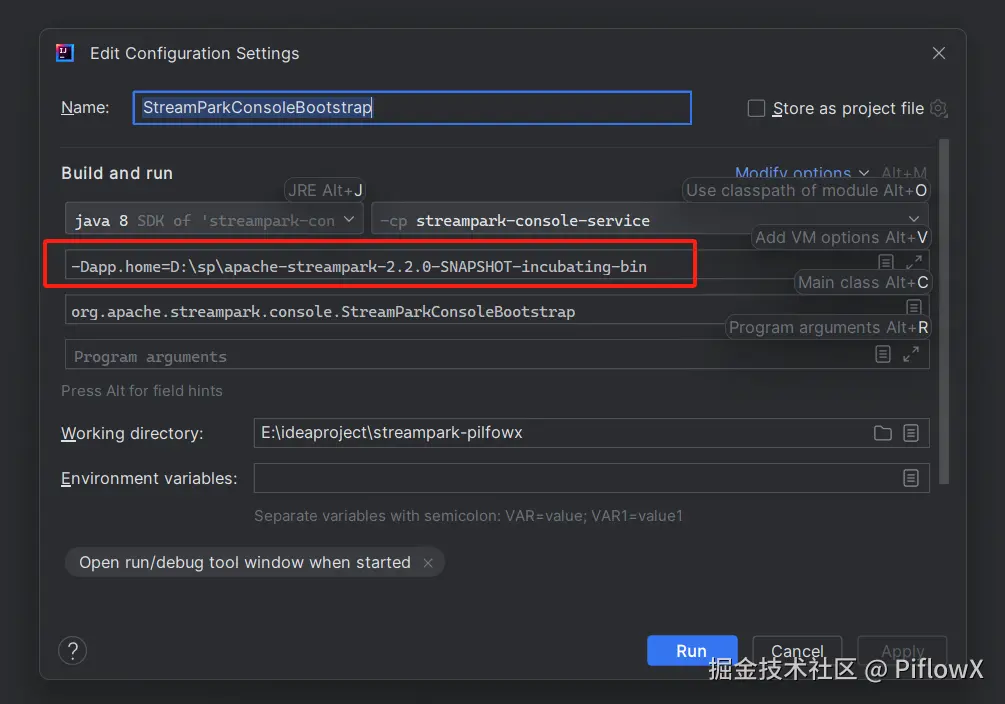Click Use classpath of module hint
Image resolution: width=1005 pixels, height=704 pixels.
(806, 190)
